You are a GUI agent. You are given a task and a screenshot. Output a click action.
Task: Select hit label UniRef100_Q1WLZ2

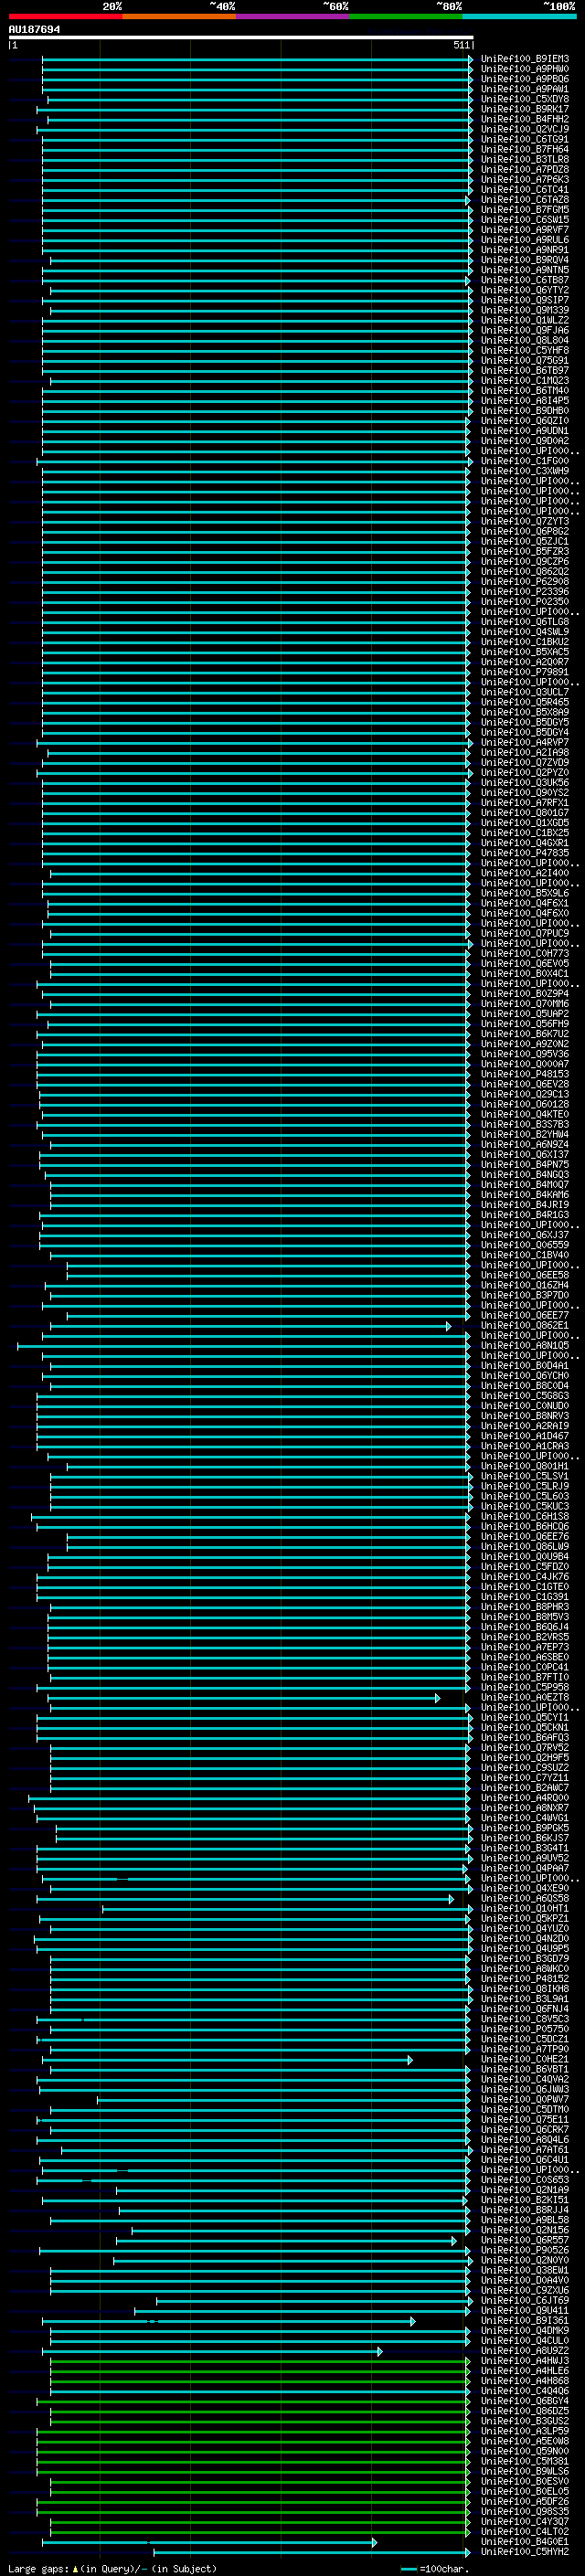coord(524,320)
